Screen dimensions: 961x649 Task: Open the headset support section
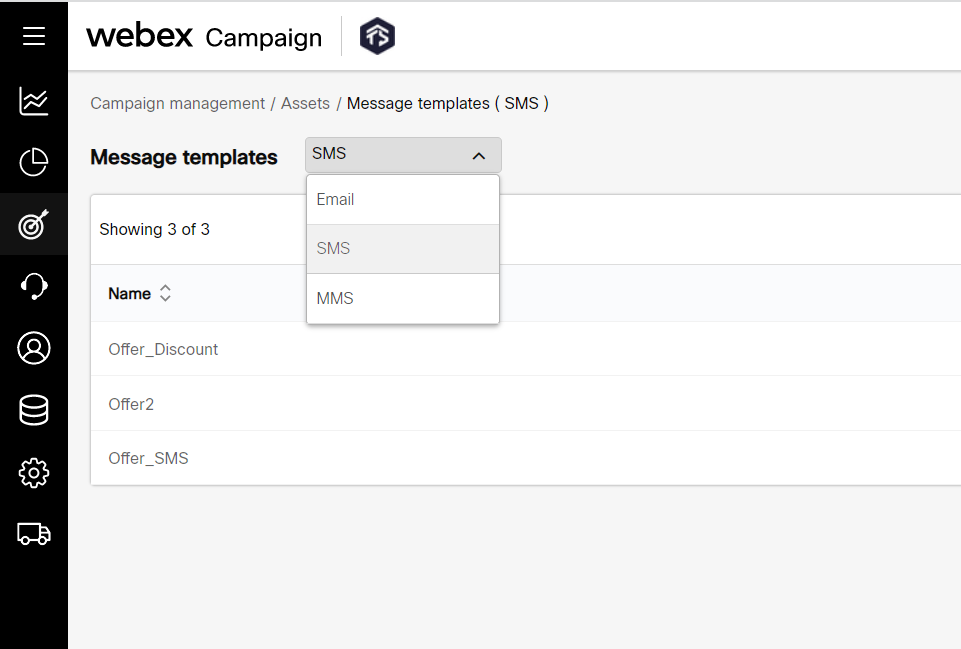(33, 286)
